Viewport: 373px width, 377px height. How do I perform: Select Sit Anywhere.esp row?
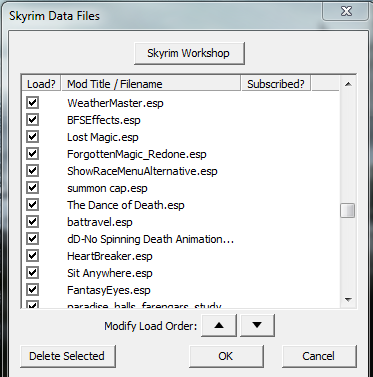[x=110, y=273]
